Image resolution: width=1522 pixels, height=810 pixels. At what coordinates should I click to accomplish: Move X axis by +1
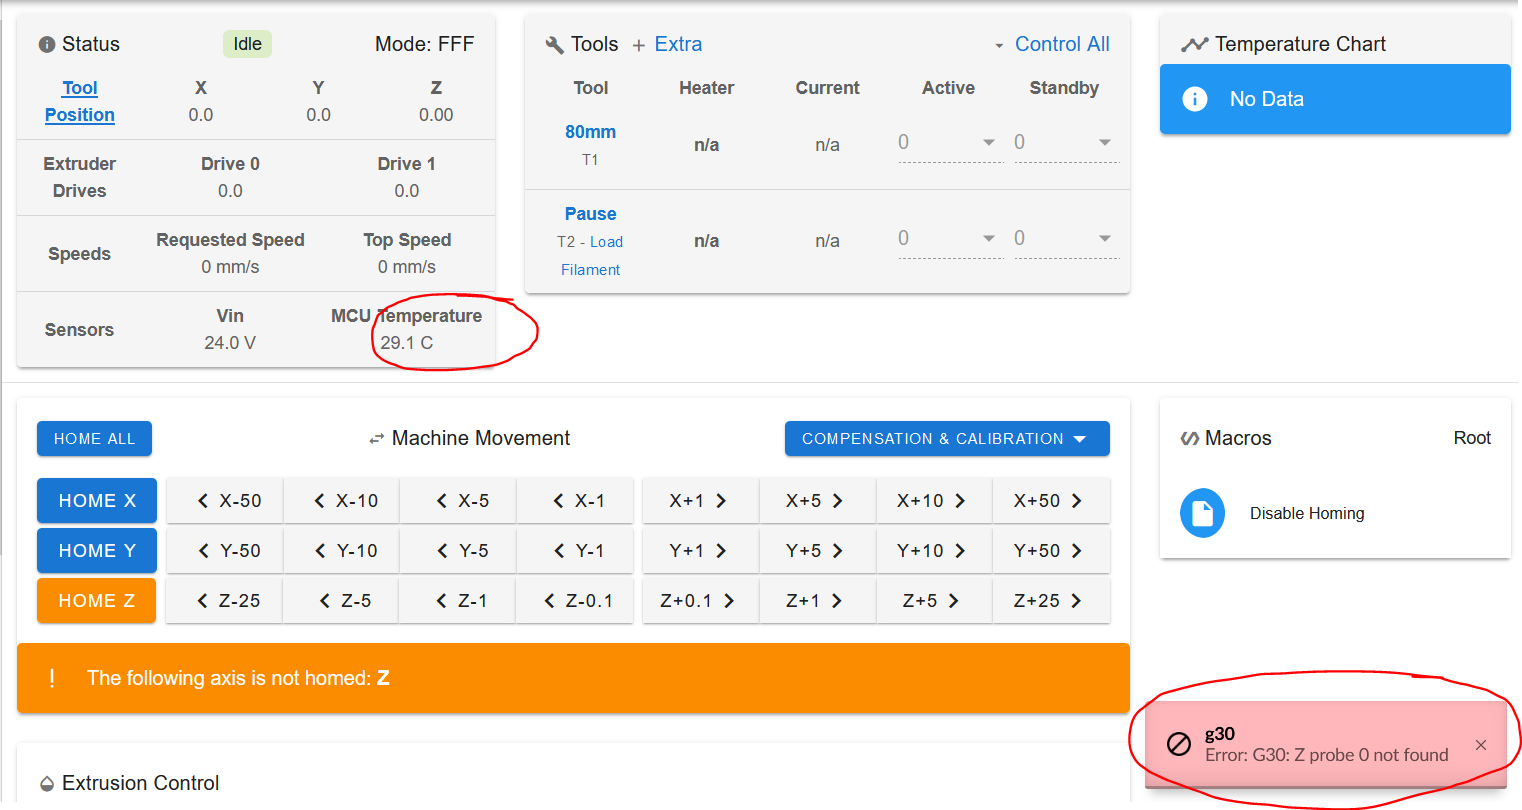(x=701, y=501)
